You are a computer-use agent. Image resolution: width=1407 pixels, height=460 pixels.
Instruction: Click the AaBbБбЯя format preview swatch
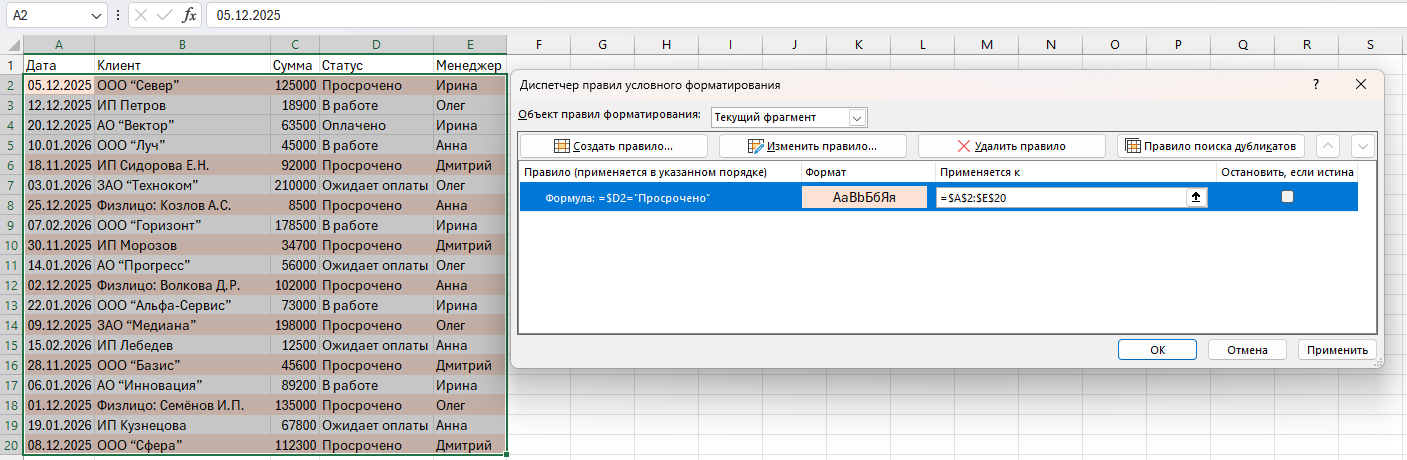tap(864, 198)
